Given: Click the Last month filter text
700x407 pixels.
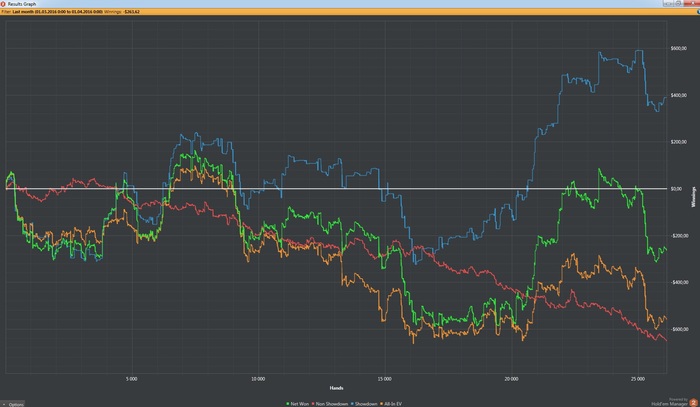Looking at the screenshot, I should click(57, 12).
